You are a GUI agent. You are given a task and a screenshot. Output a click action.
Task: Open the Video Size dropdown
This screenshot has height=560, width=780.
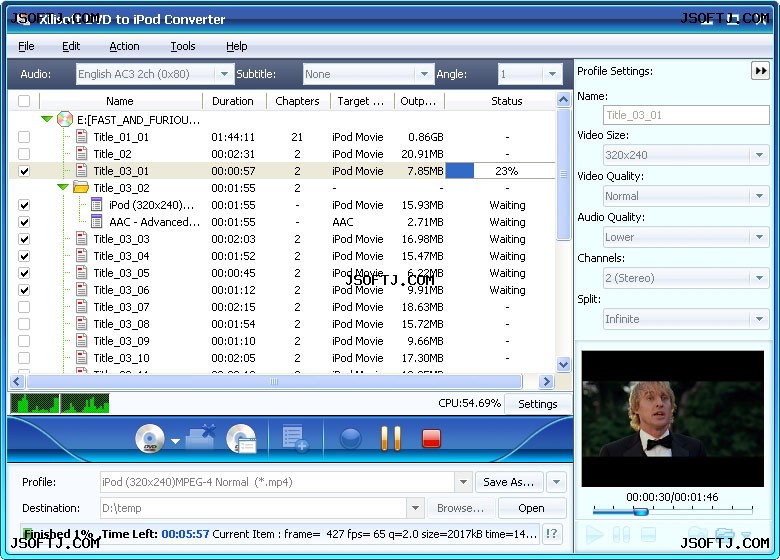[x=759, y=155]
